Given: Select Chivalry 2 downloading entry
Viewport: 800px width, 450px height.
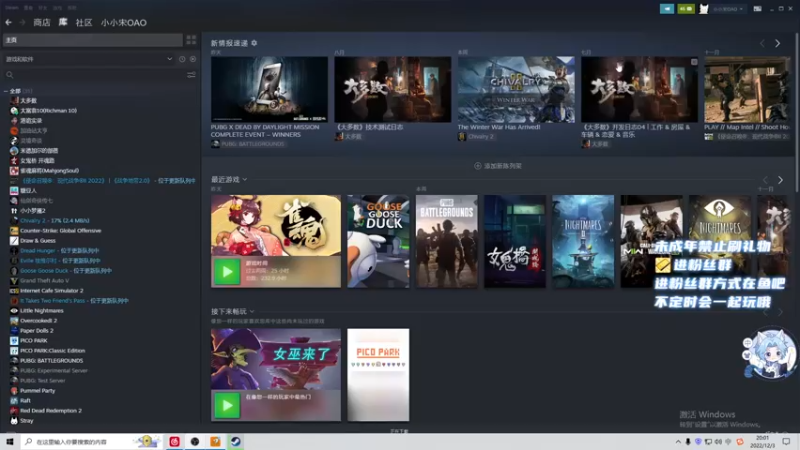Looking at the screenshot, I should [55, 220].
